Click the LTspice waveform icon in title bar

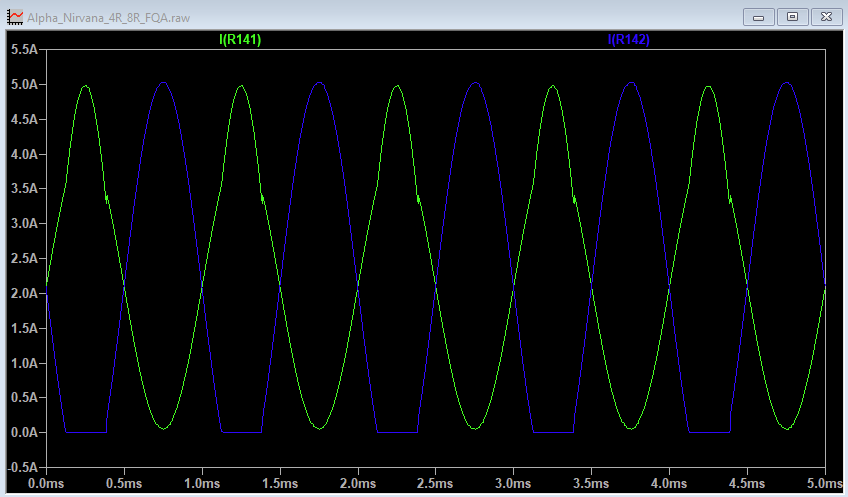pyautogui.click(x=15, y=17)
